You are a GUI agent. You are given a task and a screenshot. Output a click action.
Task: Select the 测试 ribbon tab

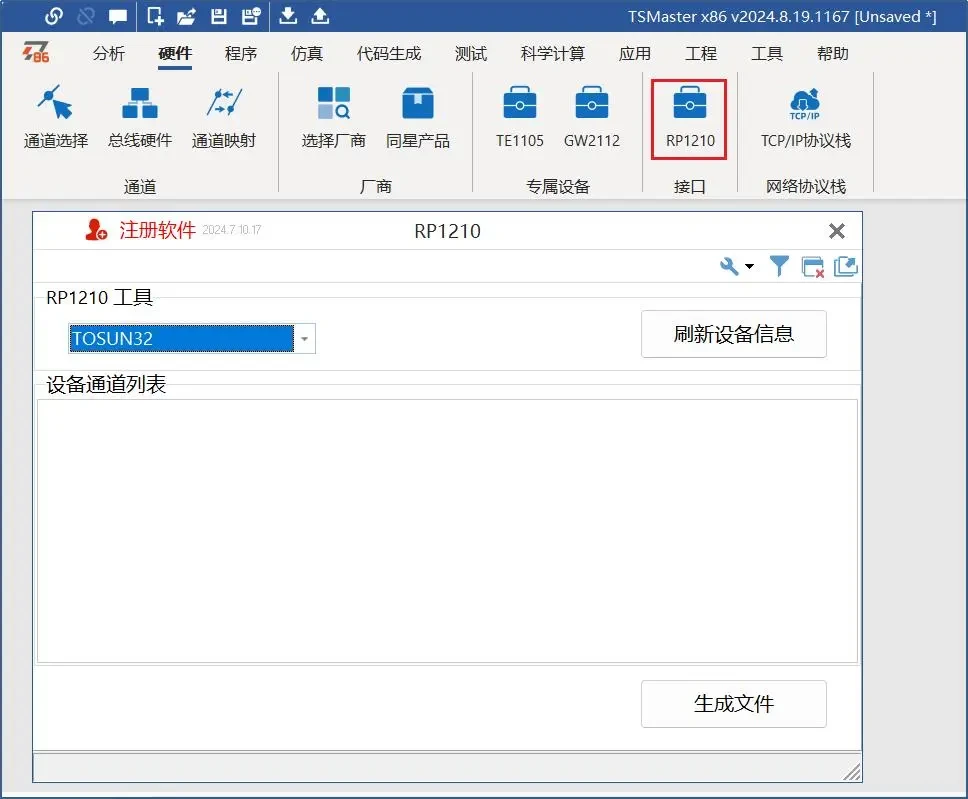[x=471, y=54]
